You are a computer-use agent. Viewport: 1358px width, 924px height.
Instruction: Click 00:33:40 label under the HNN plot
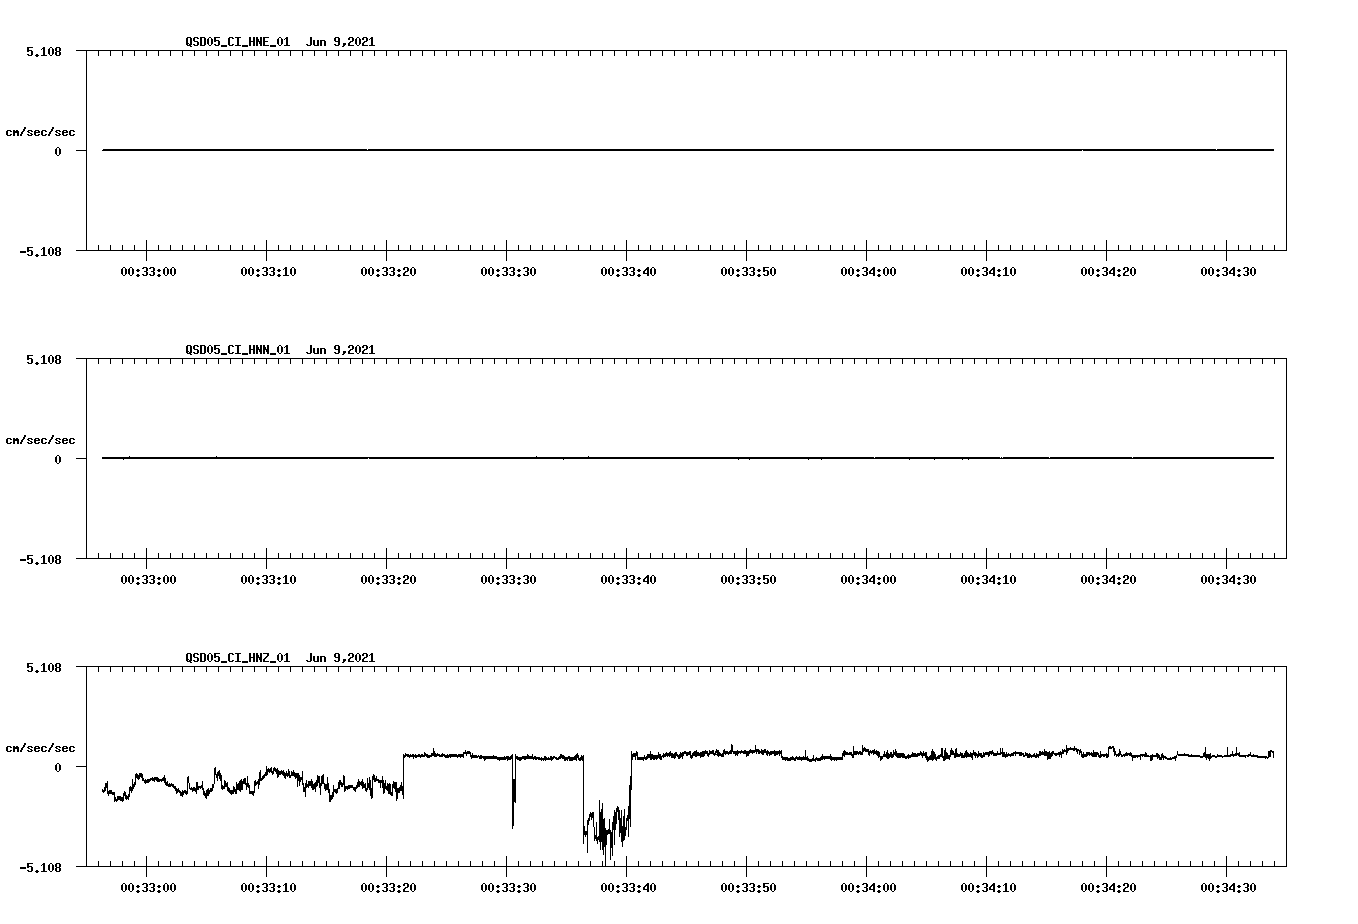[628, 580]
